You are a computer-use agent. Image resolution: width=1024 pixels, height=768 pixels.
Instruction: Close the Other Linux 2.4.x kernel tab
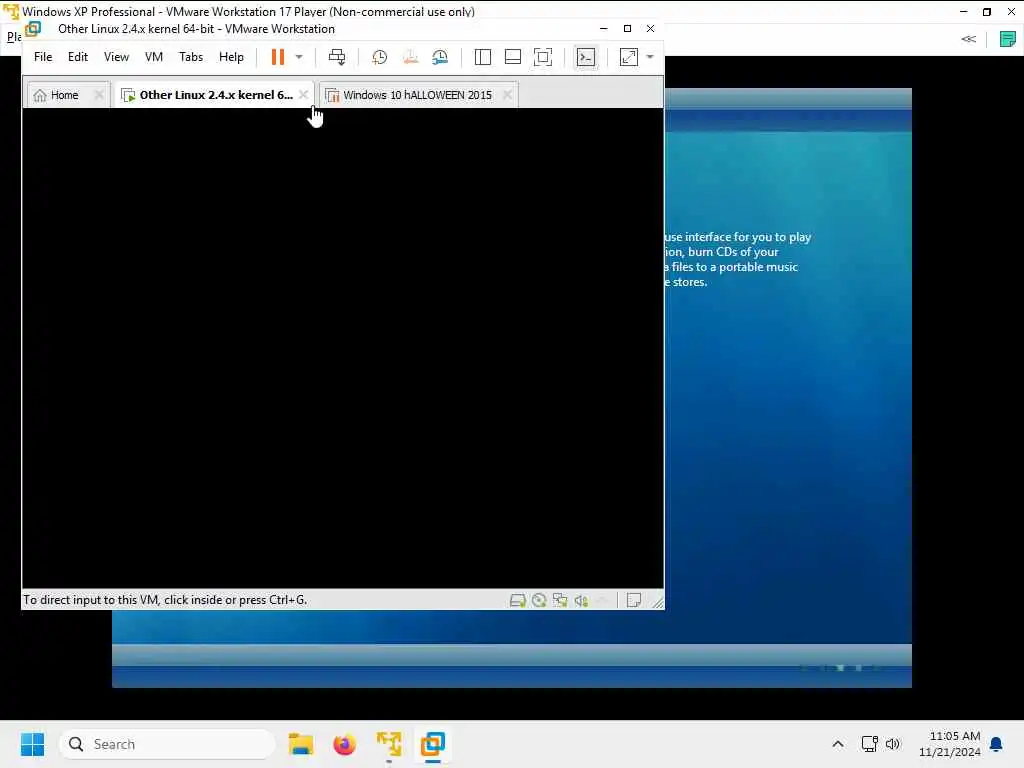click(x=304, y=95)
